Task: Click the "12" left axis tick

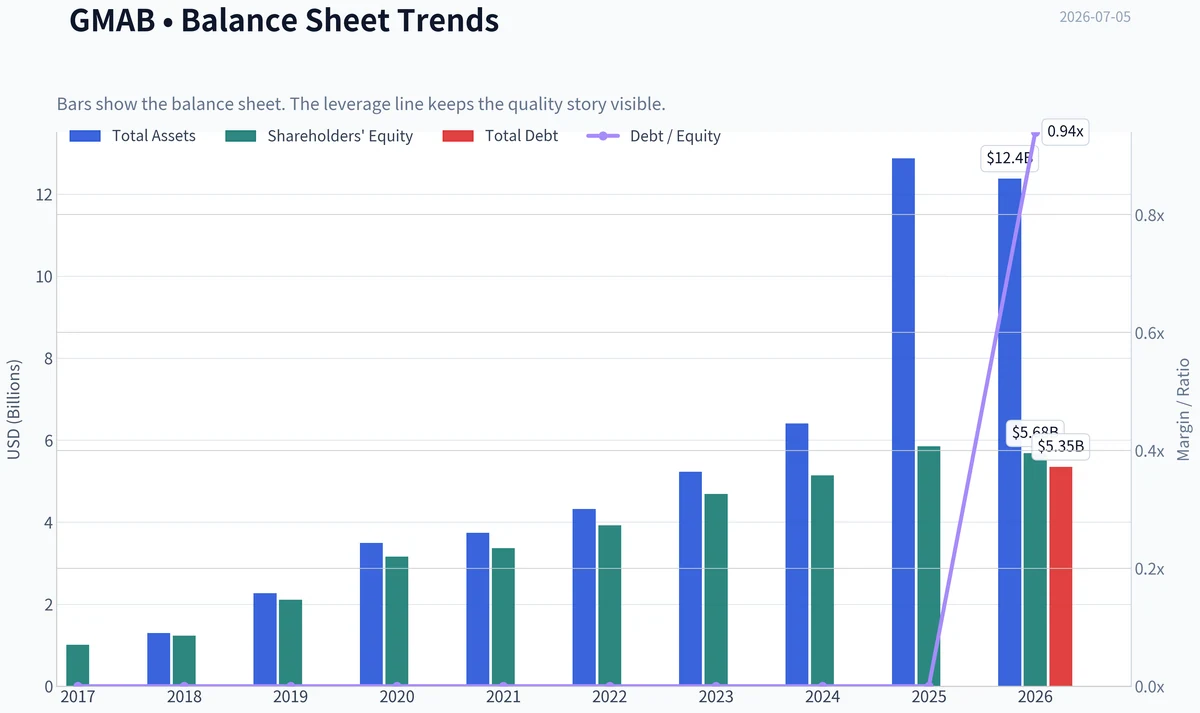Action: point(44,194)
